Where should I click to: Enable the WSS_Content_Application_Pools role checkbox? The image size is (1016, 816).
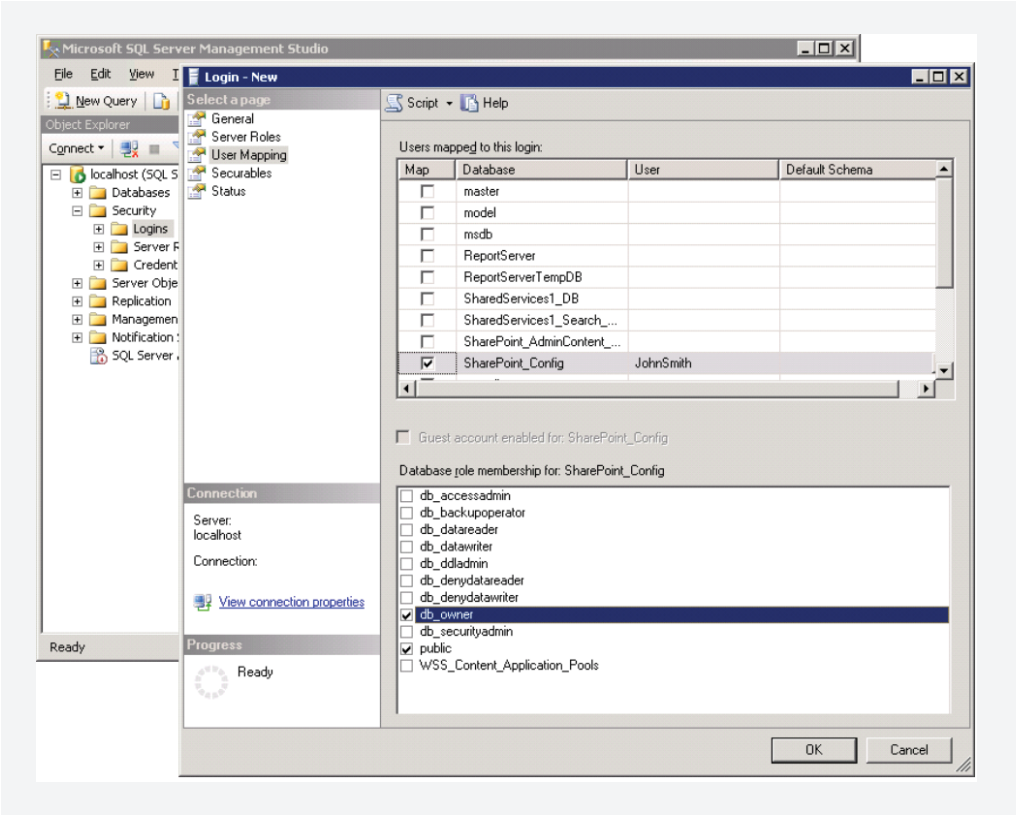click(x=406, y=666)
